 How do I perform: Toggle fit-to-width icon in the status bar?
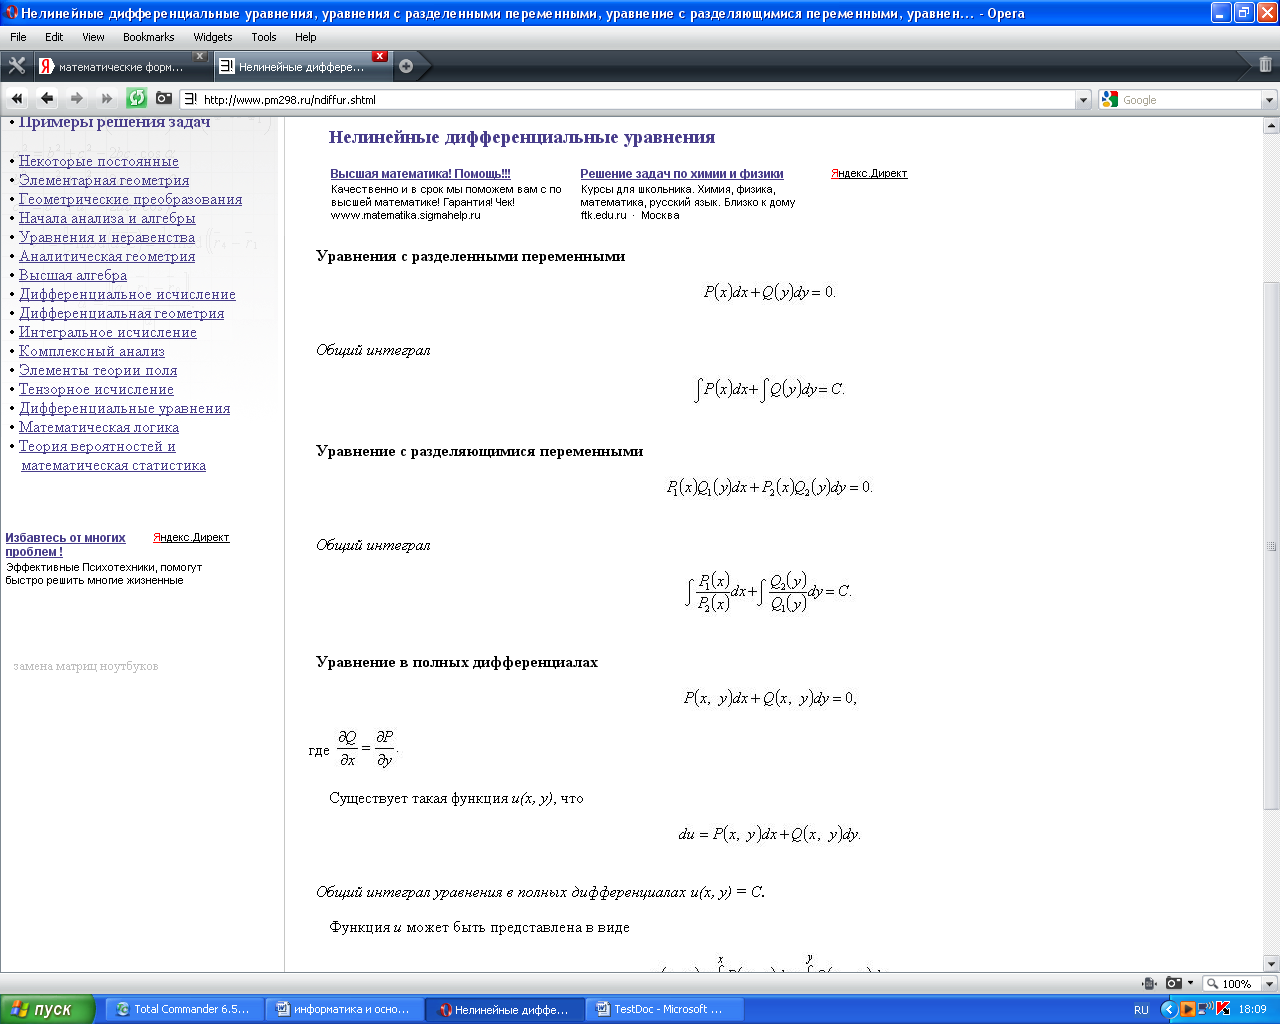(1150, 984)
